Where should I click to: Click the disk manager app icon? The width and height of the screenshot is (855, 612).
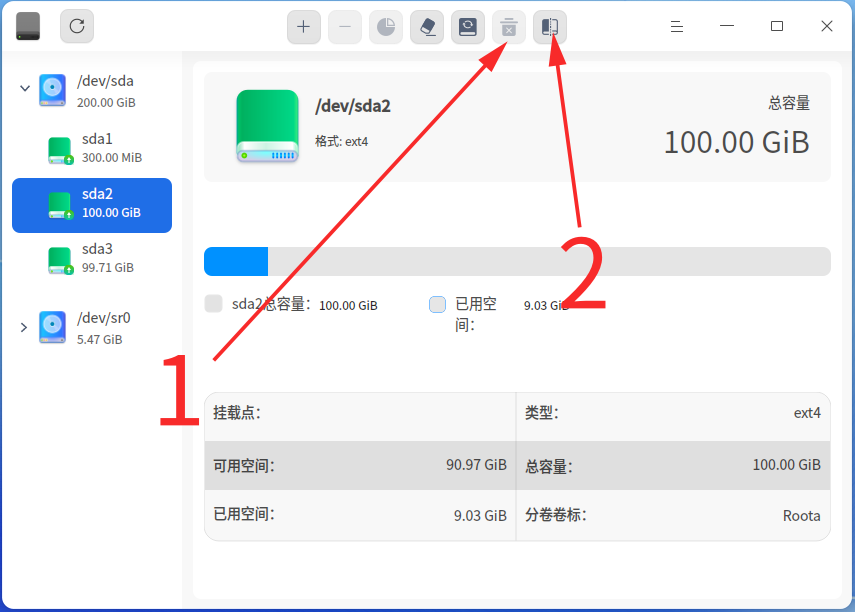[x=28, y=26]
